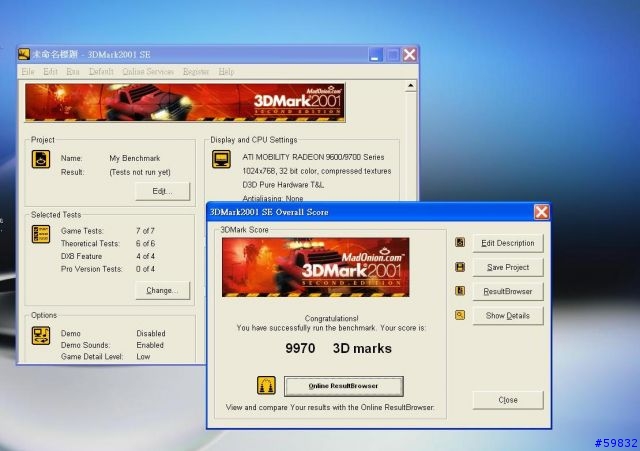Click the Display and CPU Settings monitor icon
This screenshot has width=640, height=451.
221,159
